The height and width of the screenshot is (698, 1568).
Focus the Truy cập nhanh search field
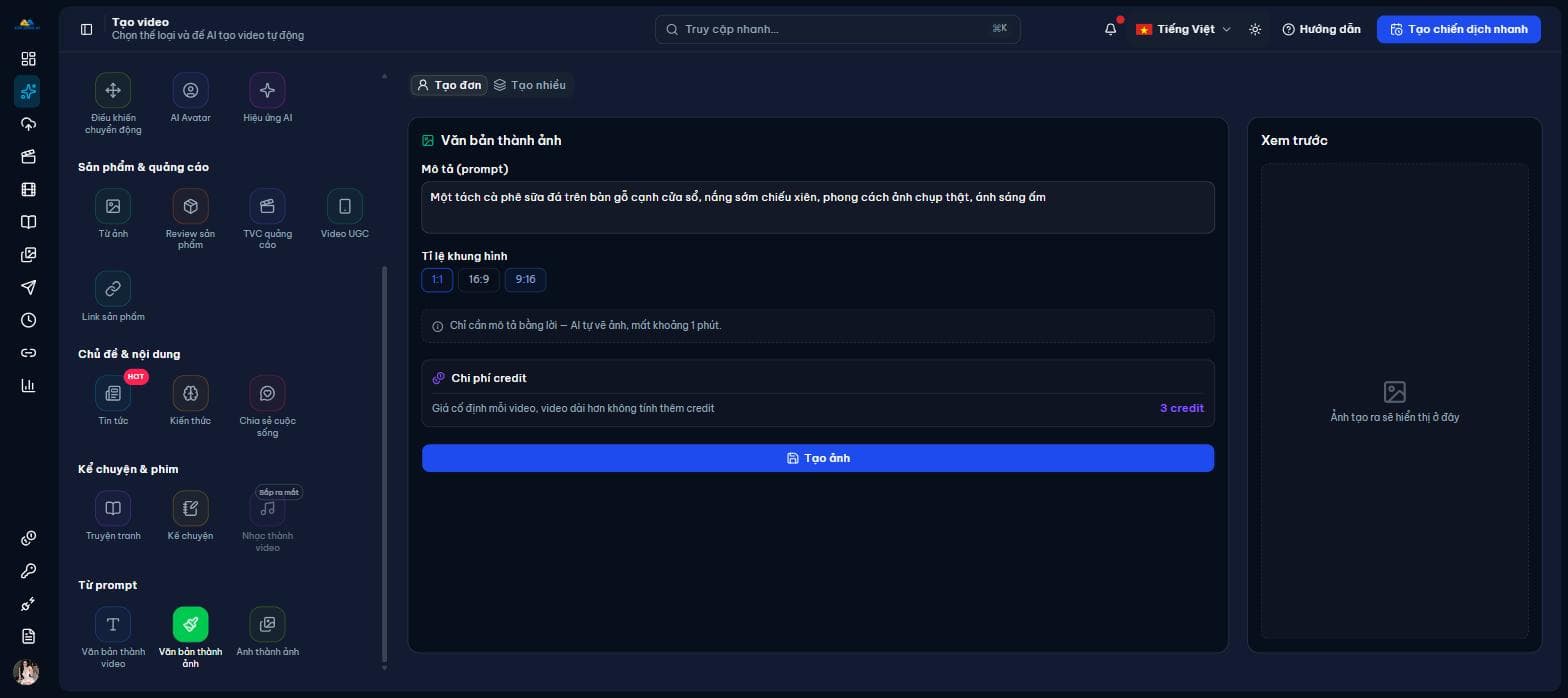tap(838, 29)
